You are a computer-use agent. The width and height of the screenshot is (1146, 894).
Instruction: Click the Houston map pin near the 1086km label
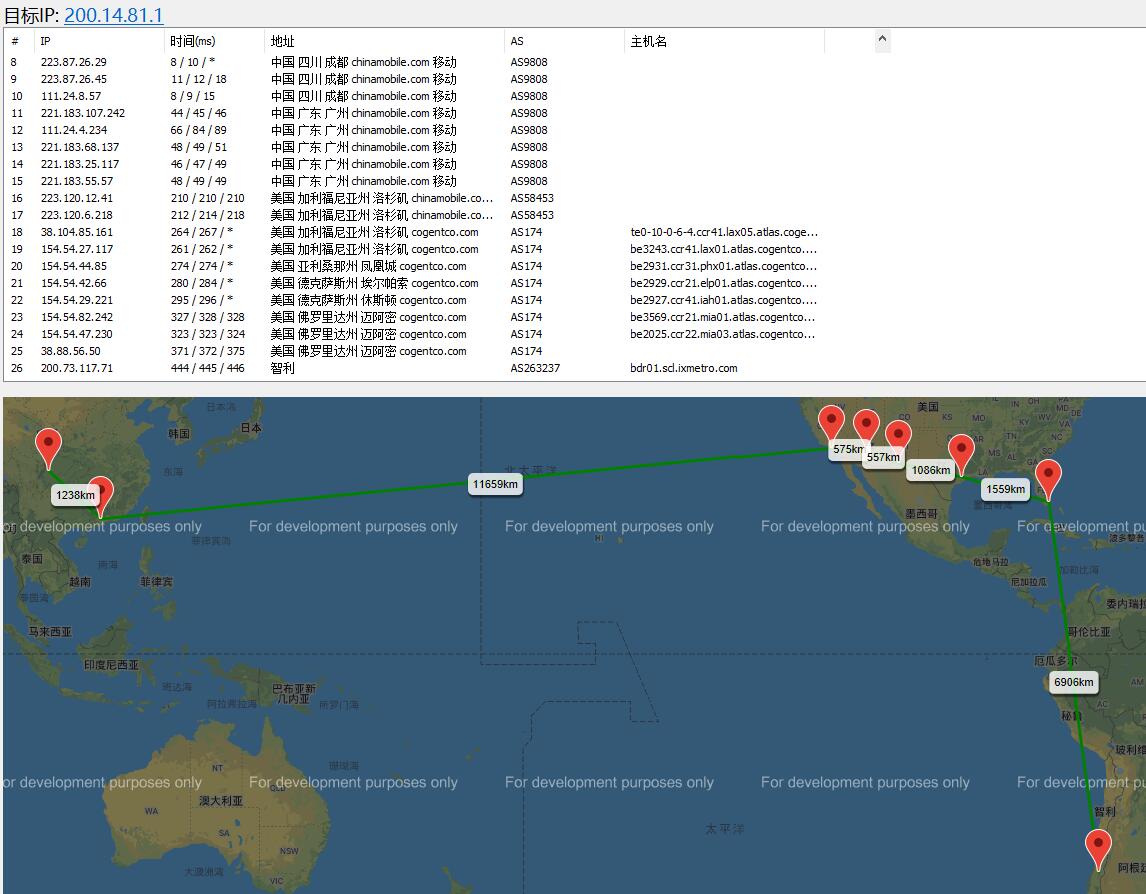(x=961, y=454)
